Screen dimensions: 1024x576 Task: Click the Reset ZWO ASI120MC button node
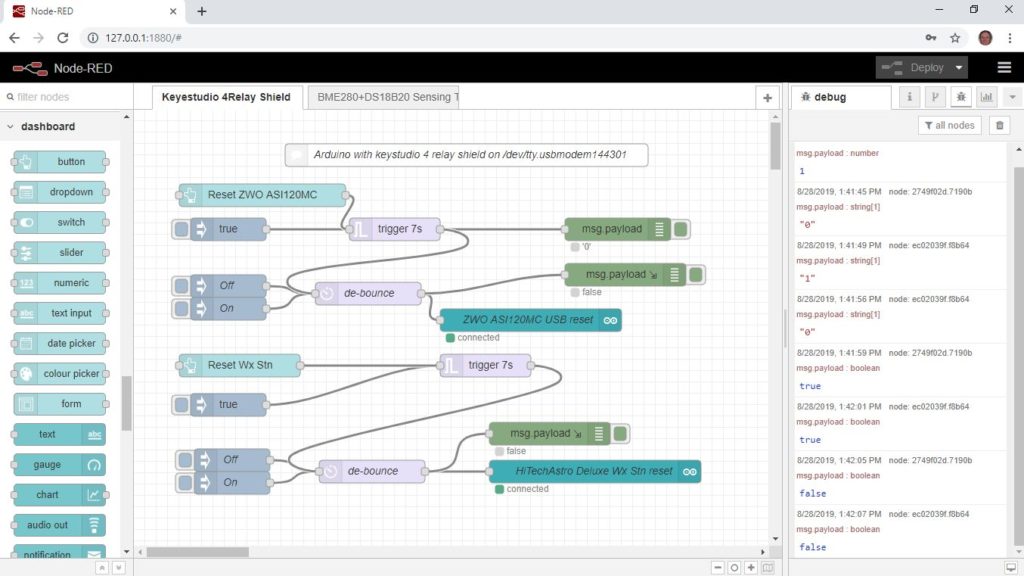(262, 195)
